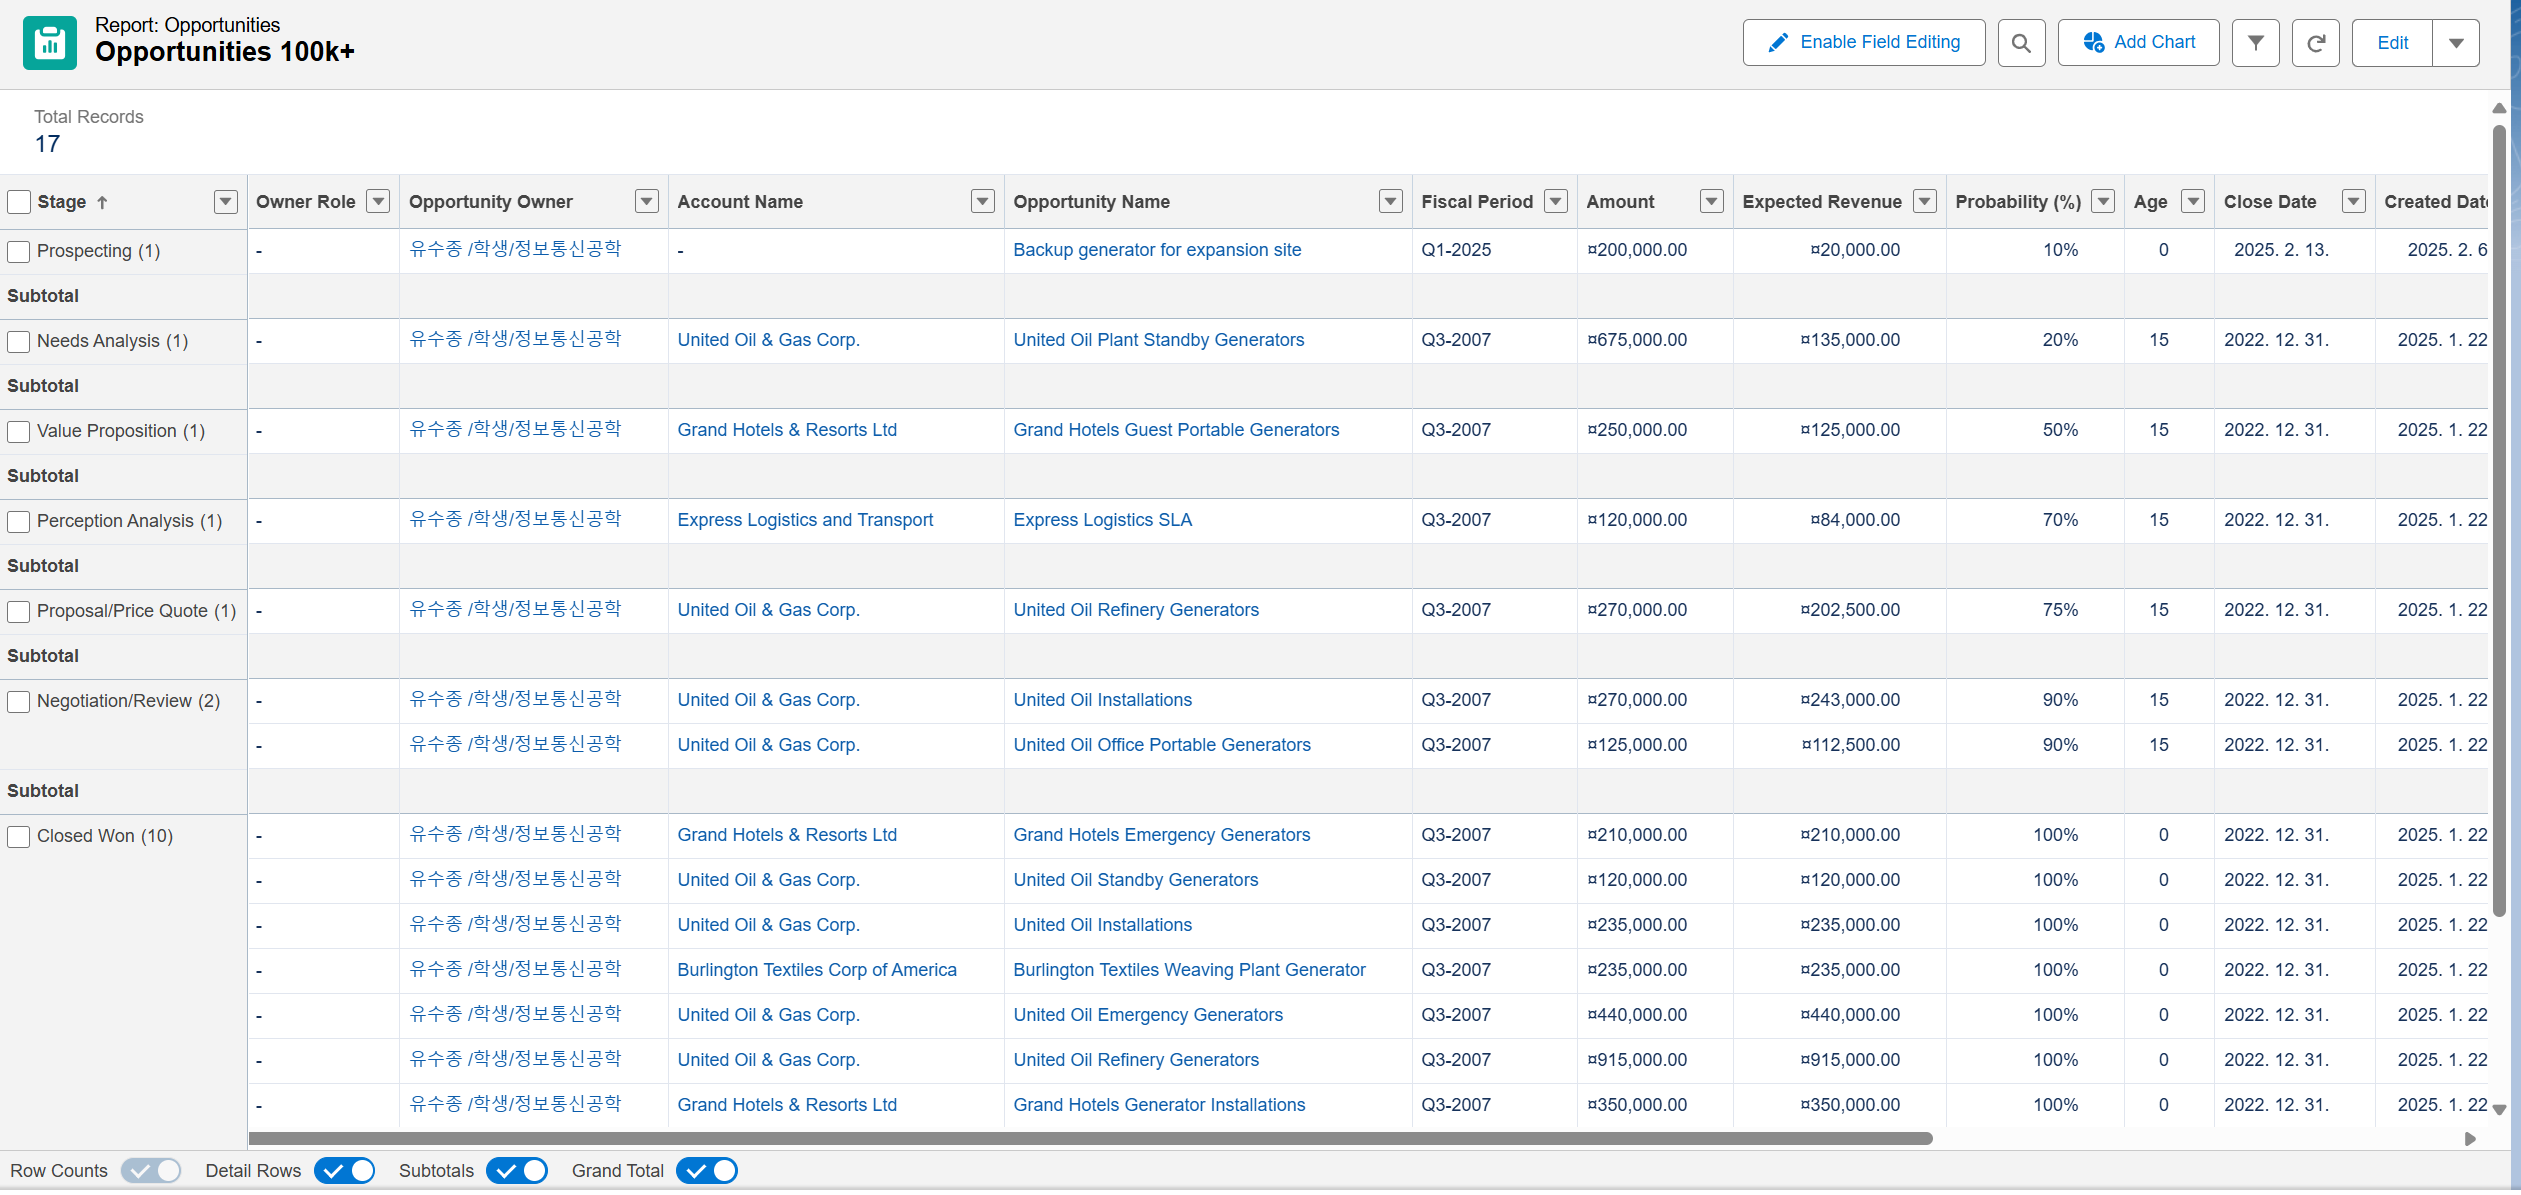Image resolution: width=2521 pixels, height=1195 pixels.
Task: Click the Stage column sort arrow
Action: click(x=102, y=202)
